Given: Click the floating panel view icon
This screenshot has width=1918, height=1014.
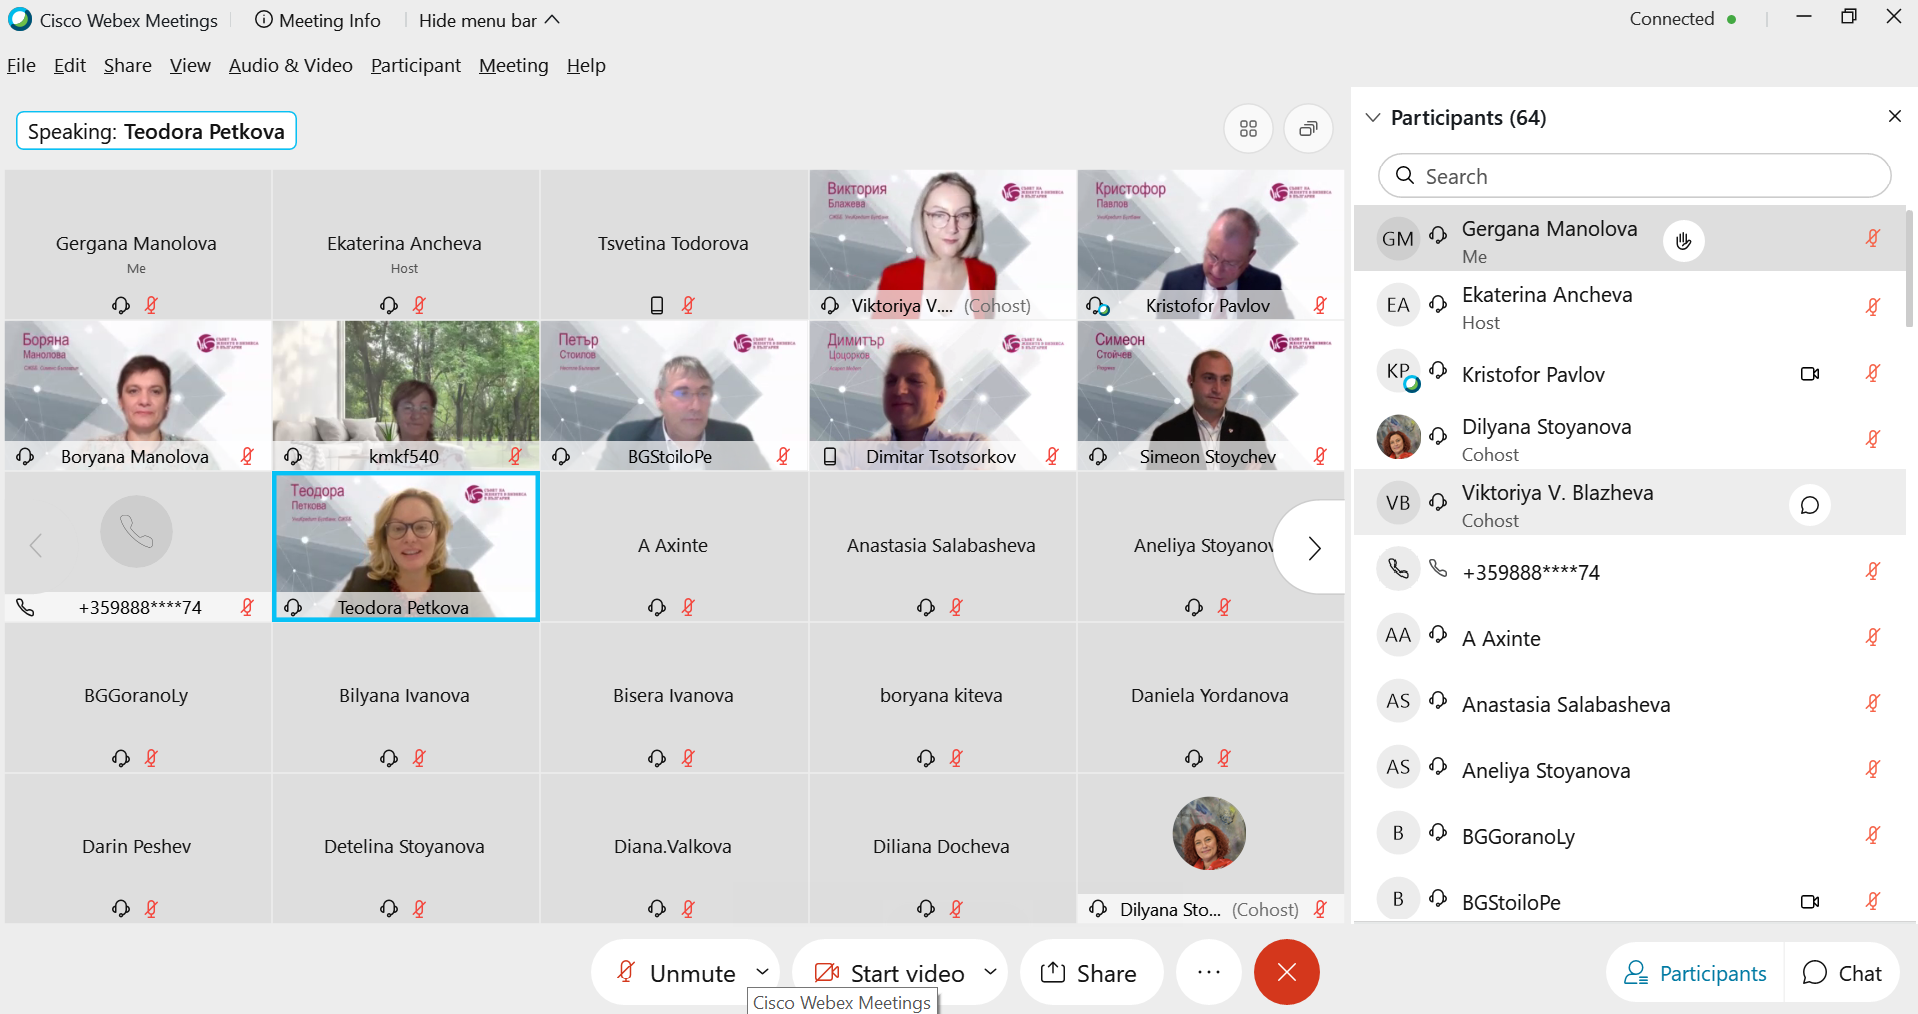Looking at the screenshot, I should tap(1308, 129).
